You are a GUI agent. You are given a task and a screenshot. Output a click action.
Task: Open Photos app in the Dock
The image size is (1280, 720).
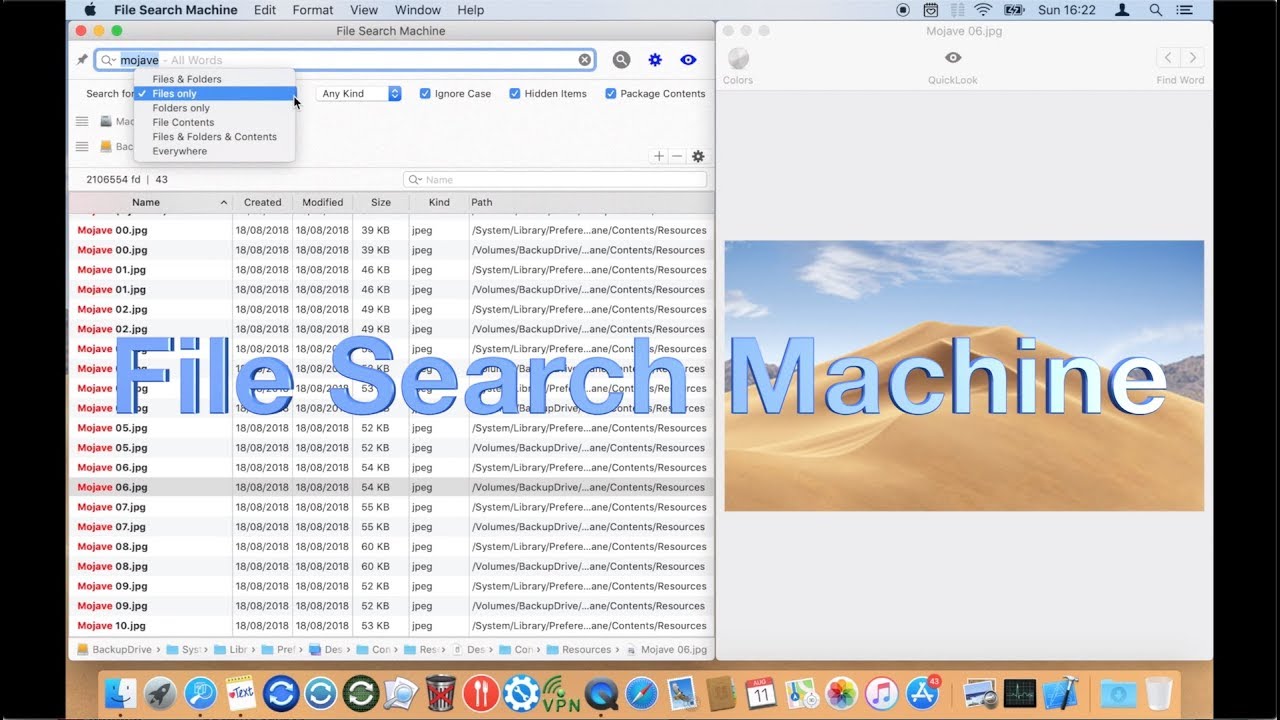(x=841, y=693)
